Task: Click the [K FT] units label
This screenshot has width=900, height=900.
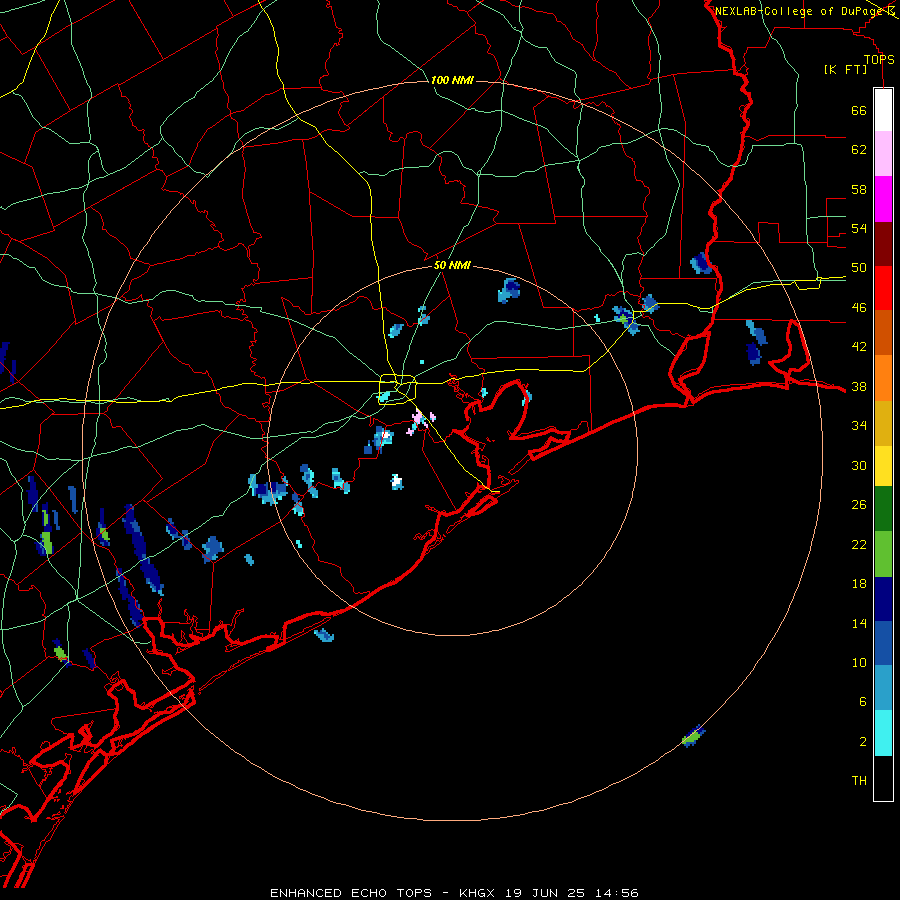Action: point(845,69)
